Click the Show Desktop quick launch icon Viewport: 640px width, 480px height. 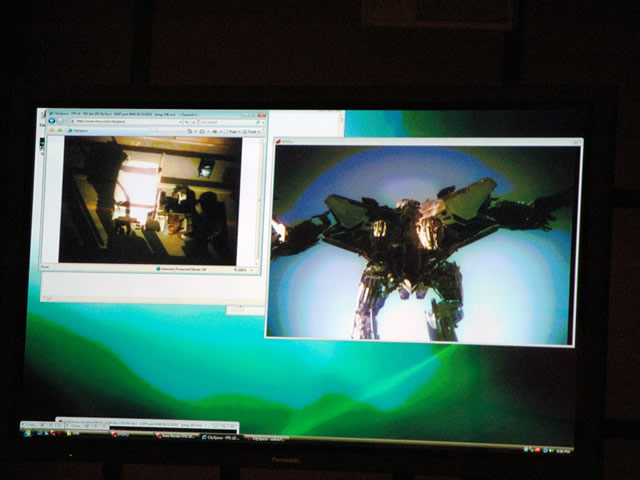tap(39, 433)
